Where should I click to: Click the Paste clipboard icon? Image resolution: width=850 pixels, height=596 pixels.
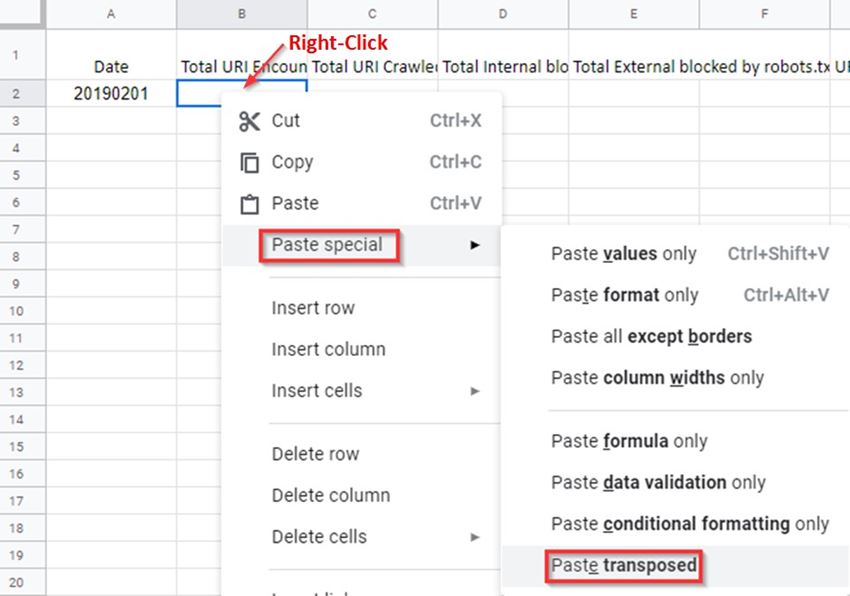(x=249, y=204)
